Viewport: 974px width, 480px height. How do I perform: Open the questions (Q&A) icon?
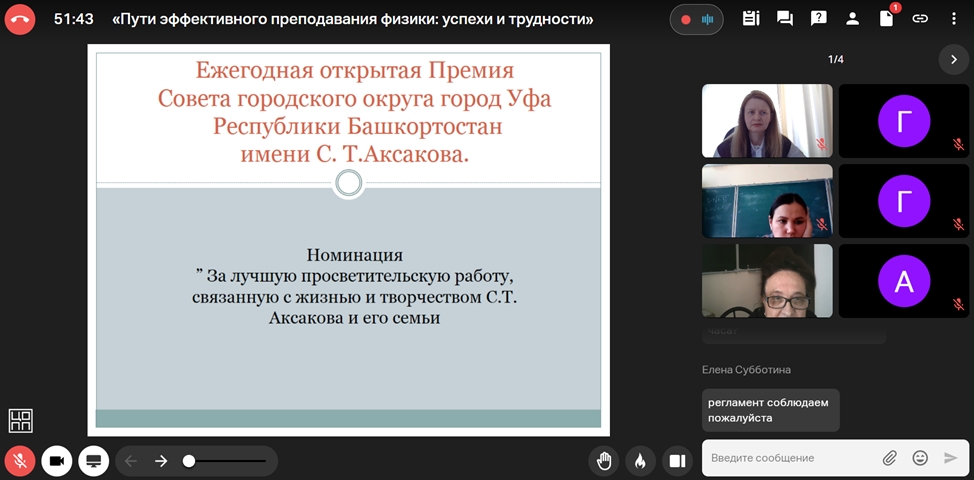(818, 19)
